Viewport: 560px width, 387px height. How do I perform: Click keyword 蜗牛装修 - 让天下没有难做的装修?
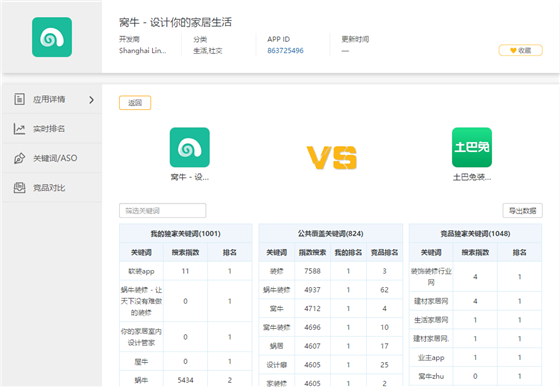point(141,301)
